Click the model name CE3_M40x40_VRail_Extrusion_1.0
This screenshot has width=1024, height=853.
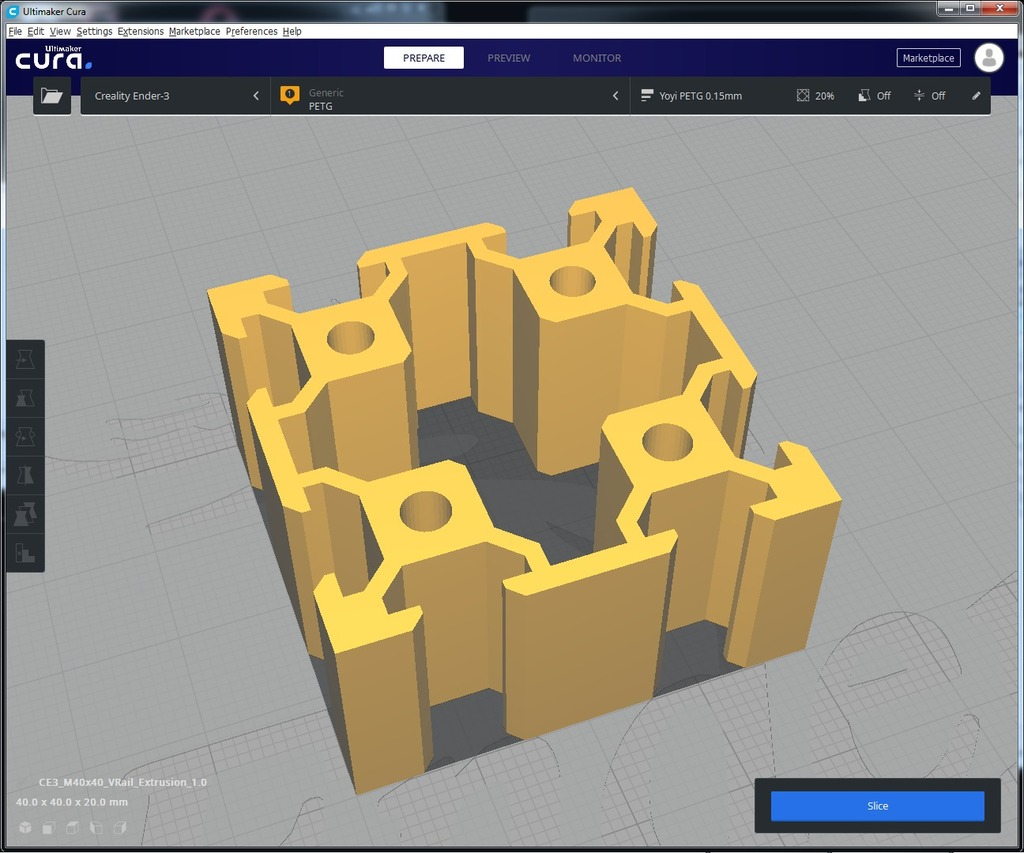[x=123, y=782]
